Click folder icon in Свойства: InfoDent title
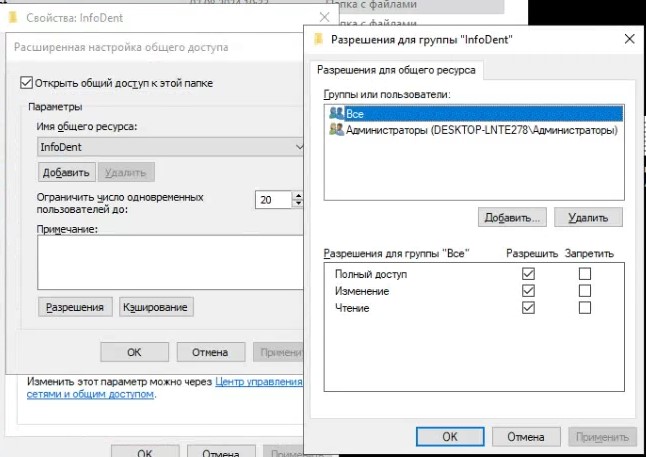Image resolution: width=646 pixels, height=457 pixels. point(13,18)
